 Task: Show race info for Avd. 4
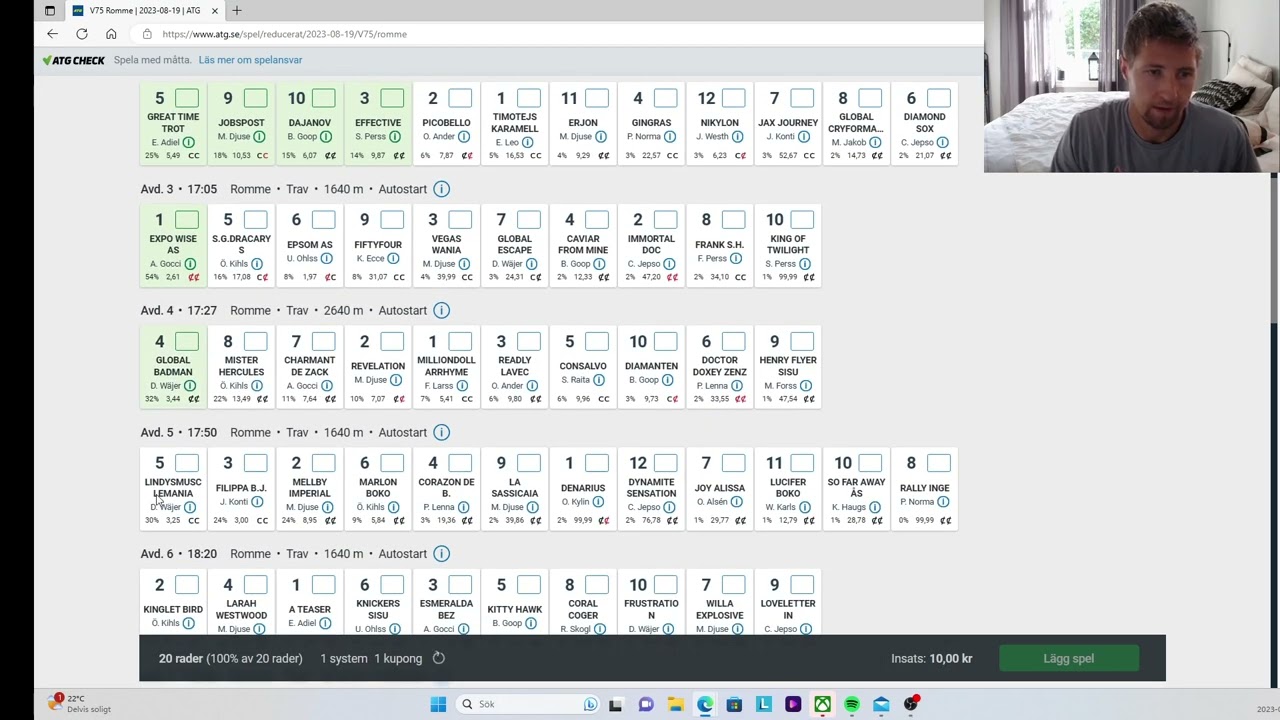tap(441, 310)
